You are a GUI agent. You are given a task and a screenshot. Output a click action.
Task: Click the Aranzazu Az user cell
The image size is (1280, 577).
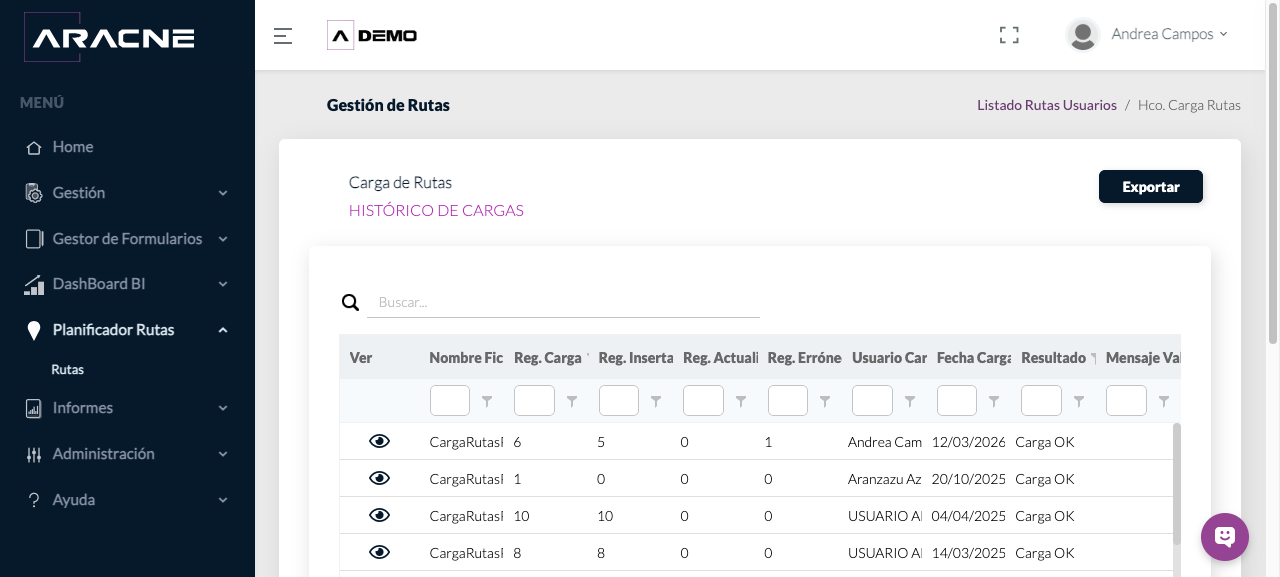tap(885, 479)
